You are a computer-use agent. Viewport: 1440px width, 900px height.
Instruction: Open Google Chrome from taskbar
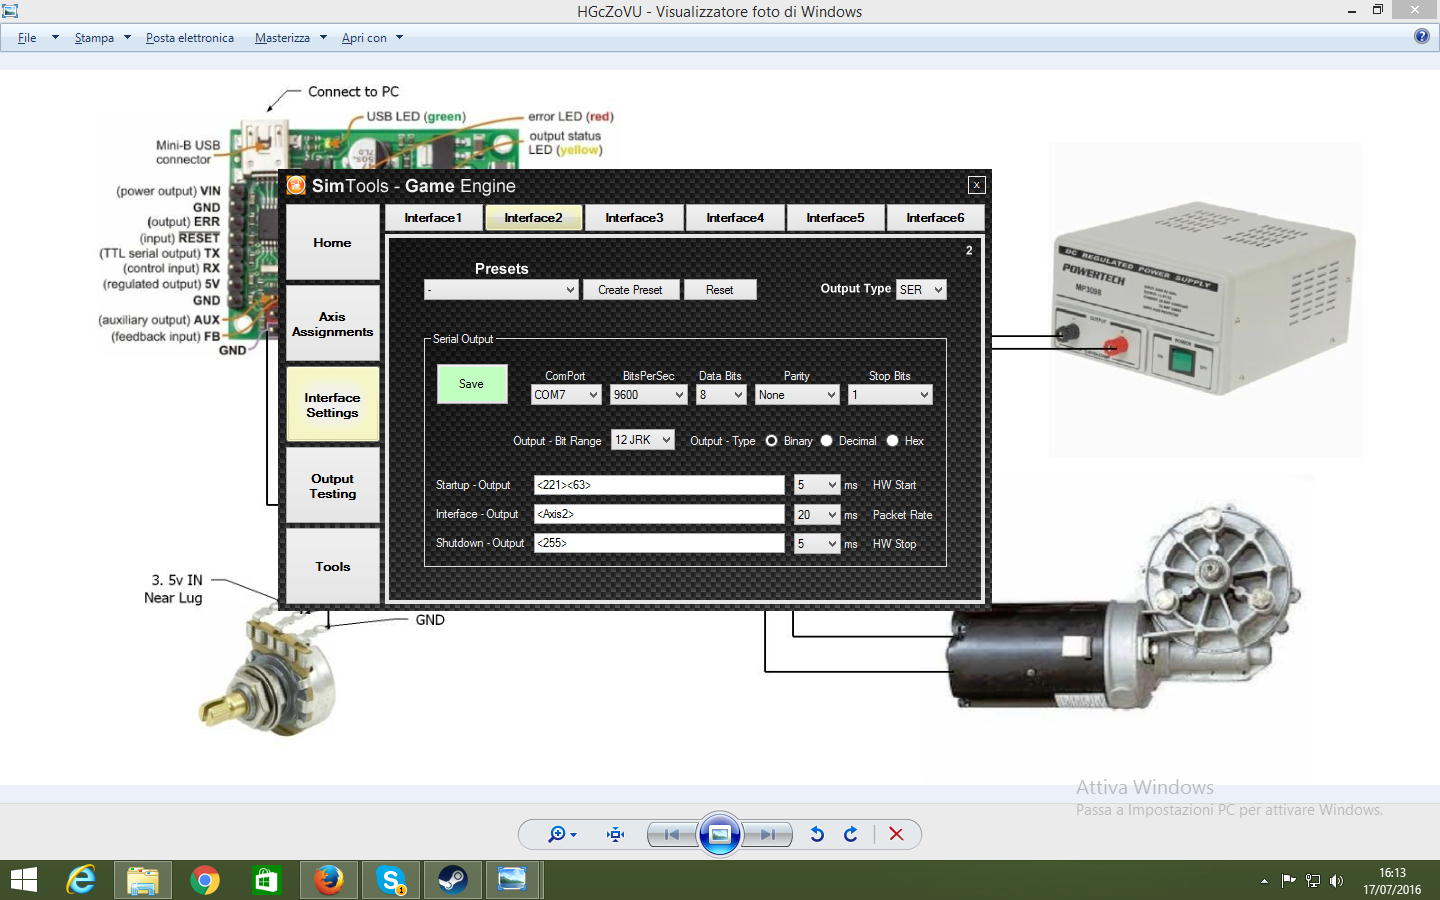click(x=205, y=880)
